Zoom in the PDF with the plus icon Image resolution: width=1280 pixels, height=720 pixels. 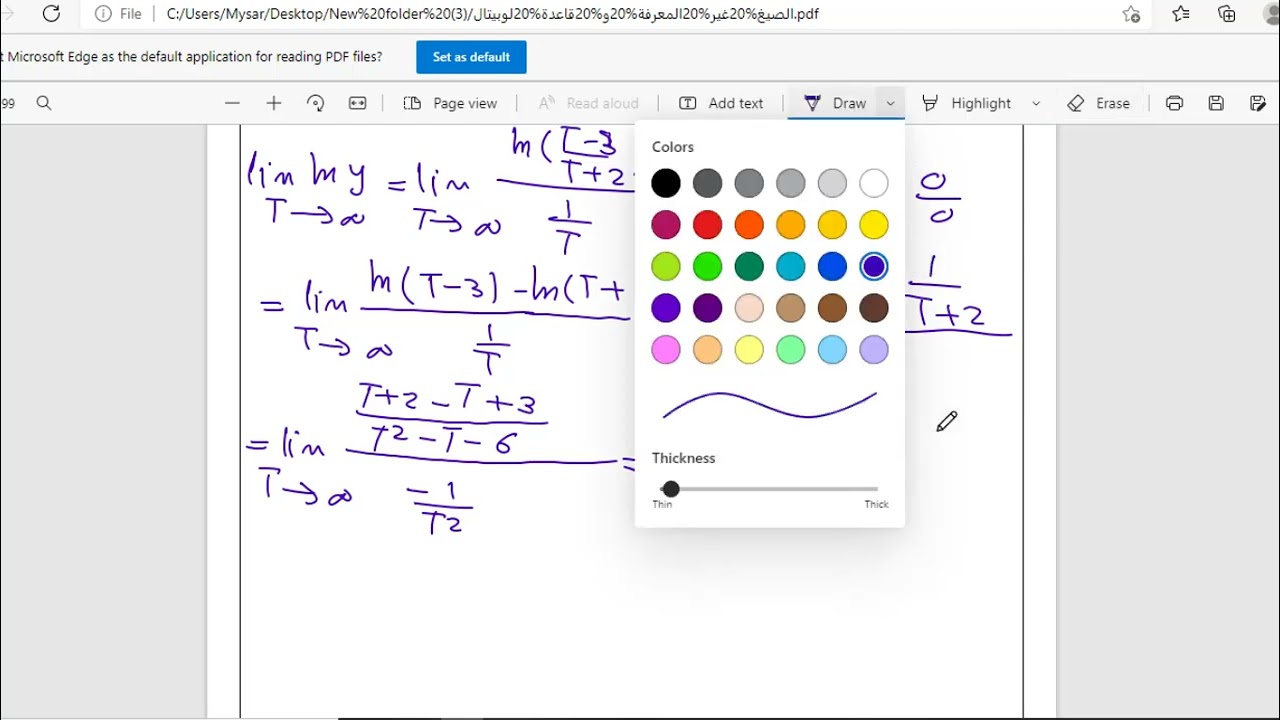tap(274, 103)
